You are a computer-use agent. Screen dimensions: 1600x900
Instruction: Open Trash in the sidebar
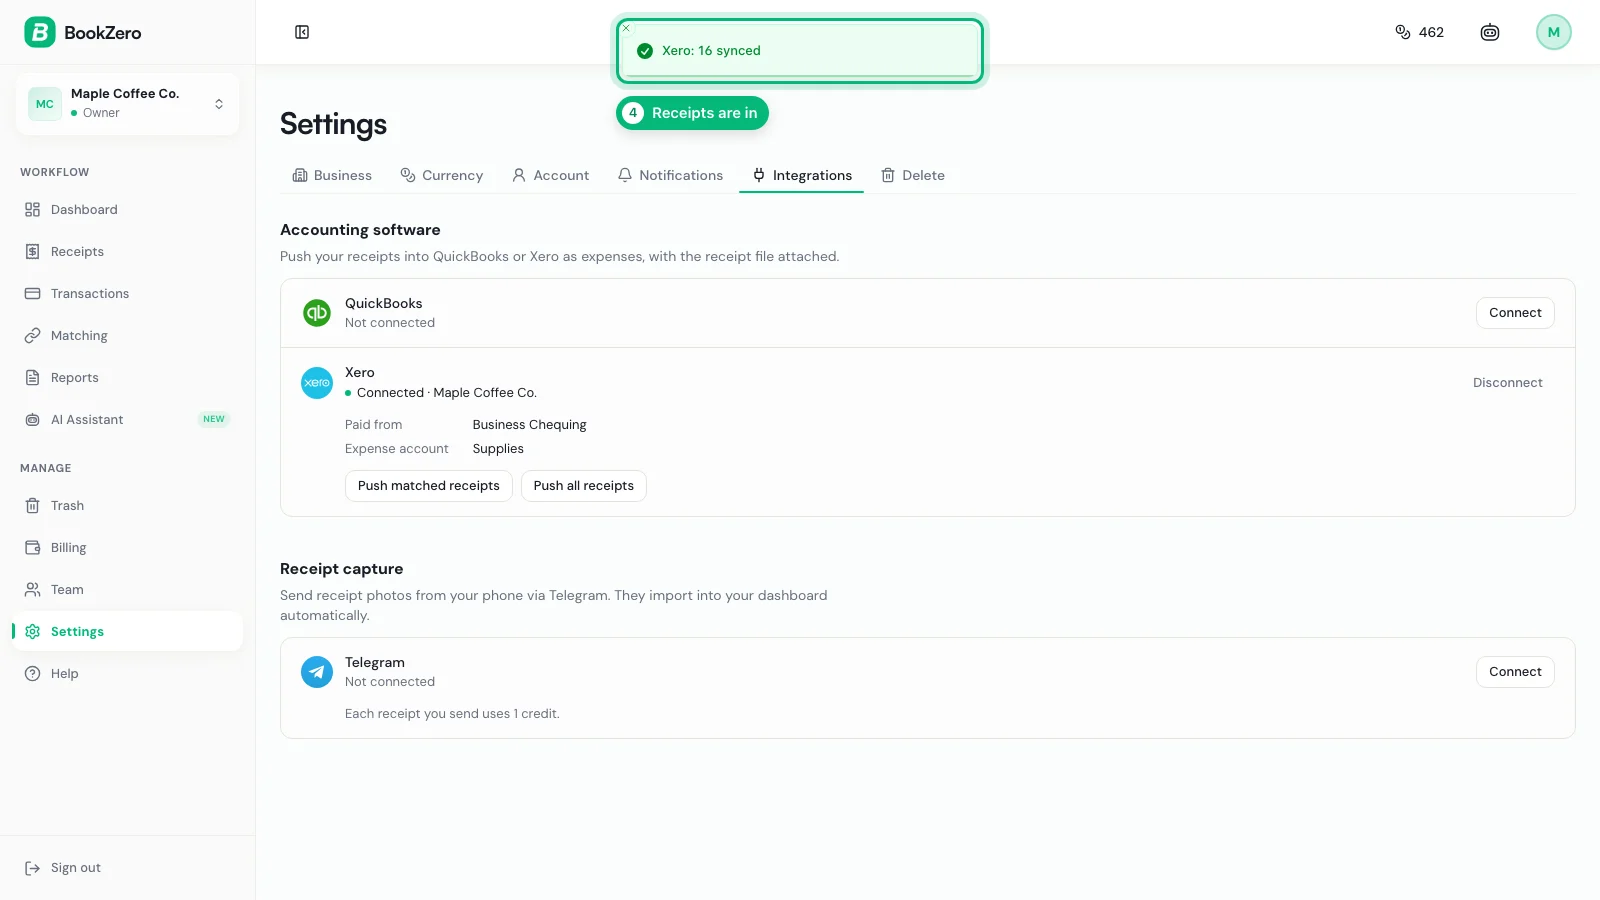127,506
